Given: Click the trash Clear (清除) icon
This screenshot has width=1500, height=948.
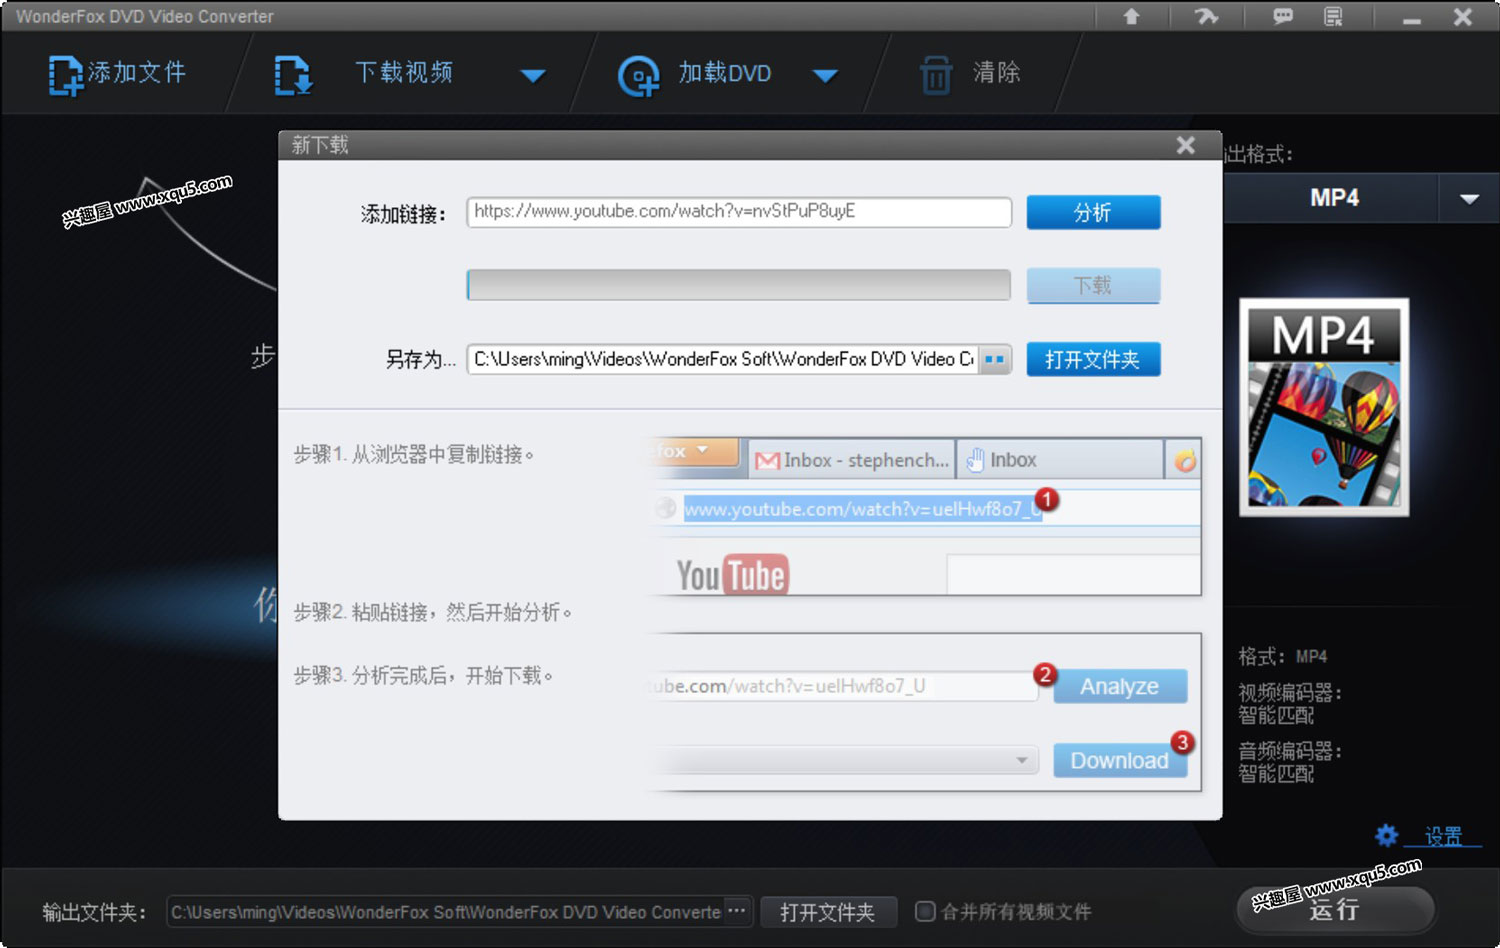Looking at the screenshot, I should pyautogui.click(x=936, y=75).
